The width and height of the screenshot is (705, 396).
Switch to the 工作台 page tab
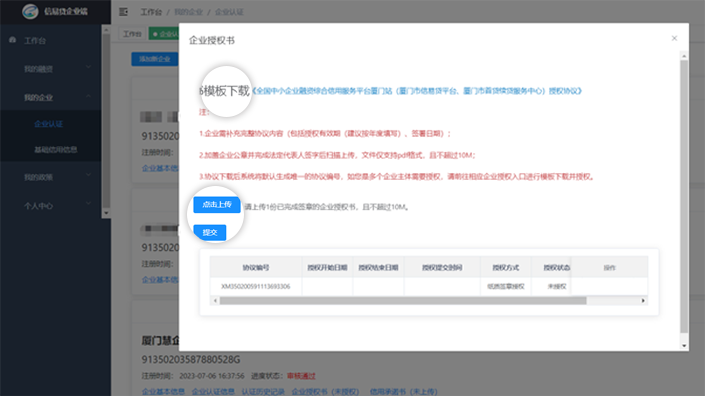pos(132,34)
